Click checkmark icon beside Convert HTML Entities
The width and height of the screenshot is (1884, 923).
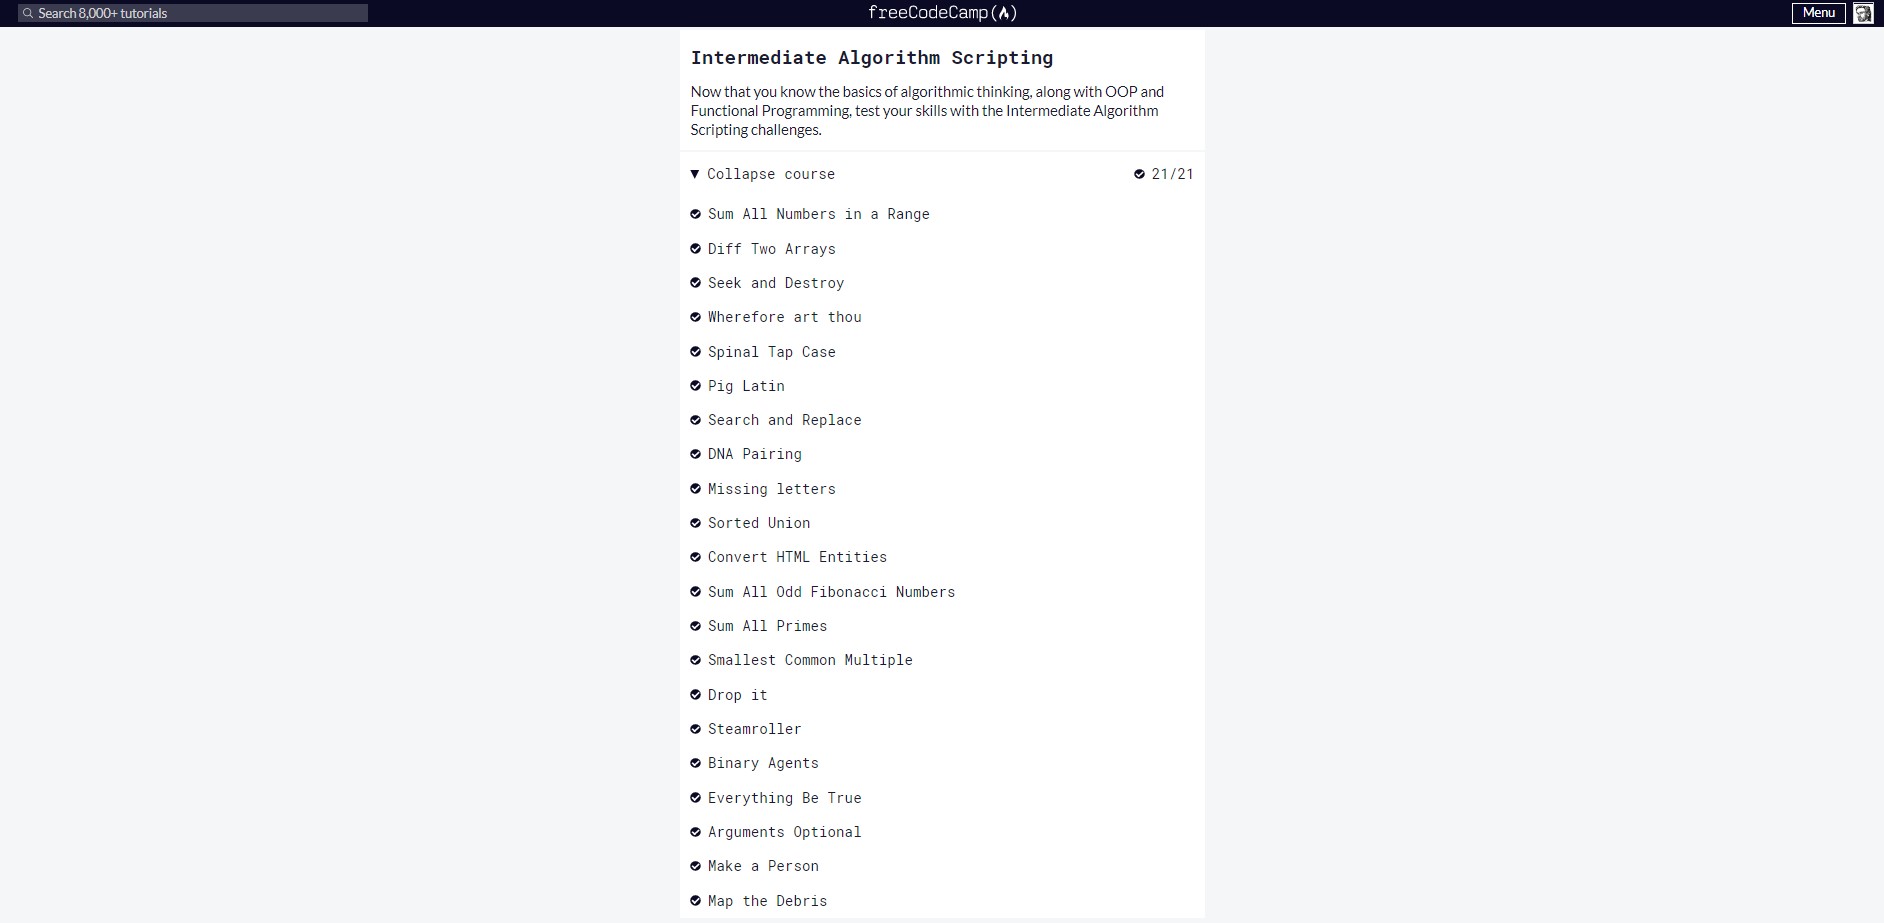pos(695,557)
